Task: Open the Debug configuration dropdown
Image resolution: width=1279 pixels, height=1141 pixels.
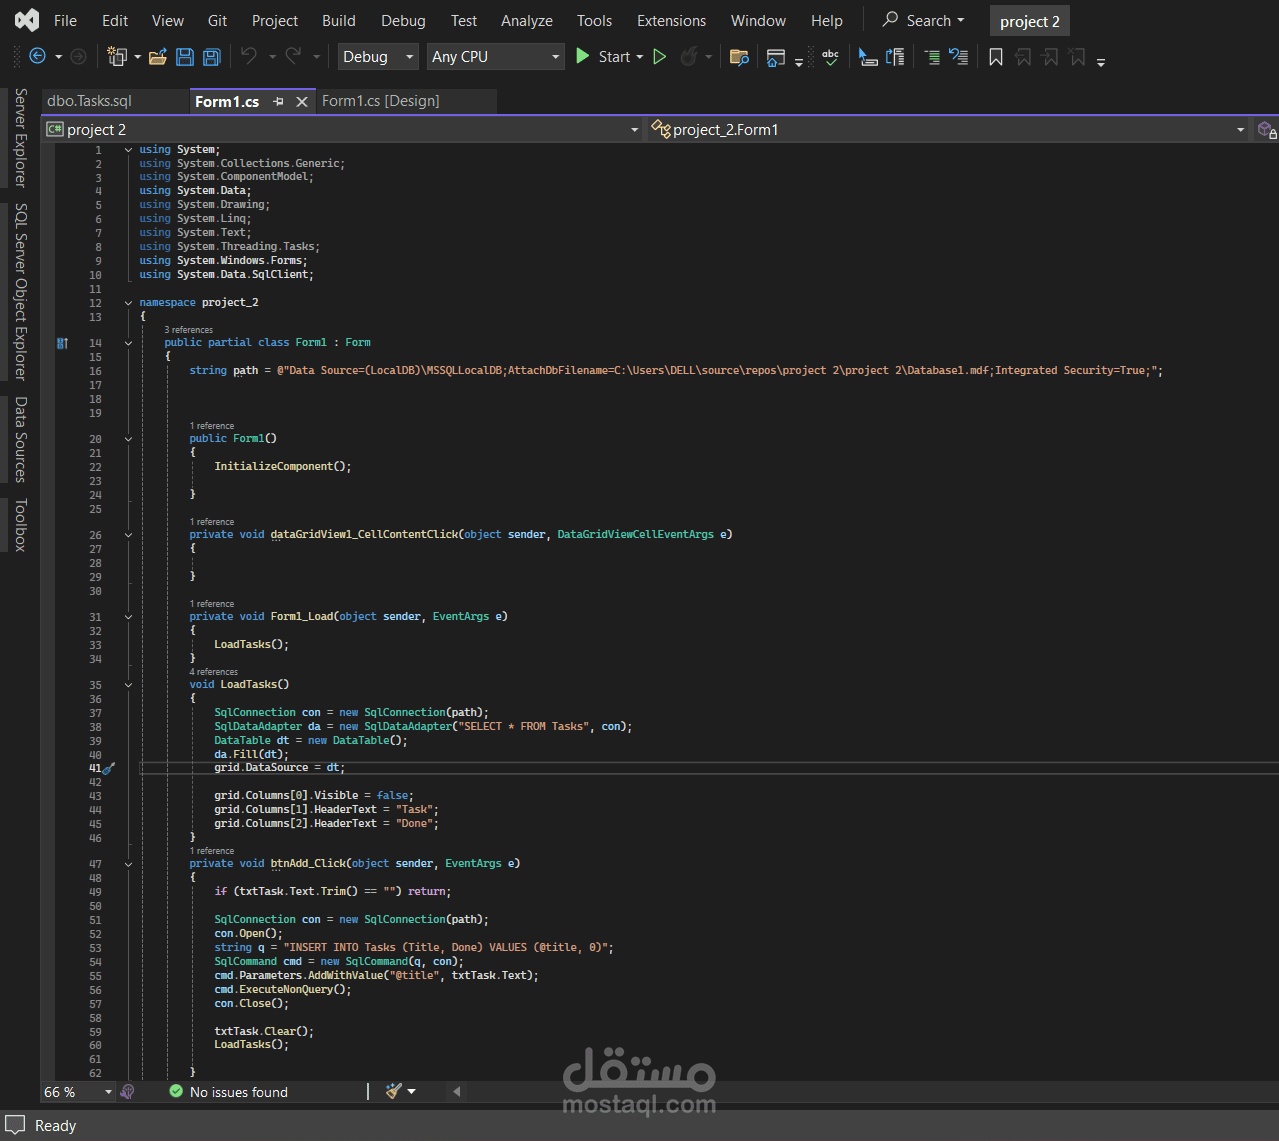Action: tap(378, 57)
